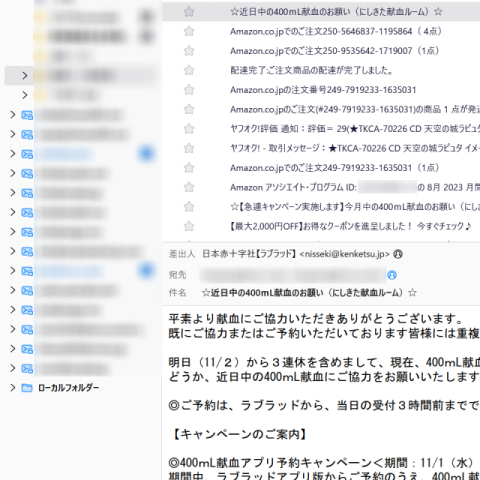Star the ヤフオク!評価 通知 email

click(189, 129)
